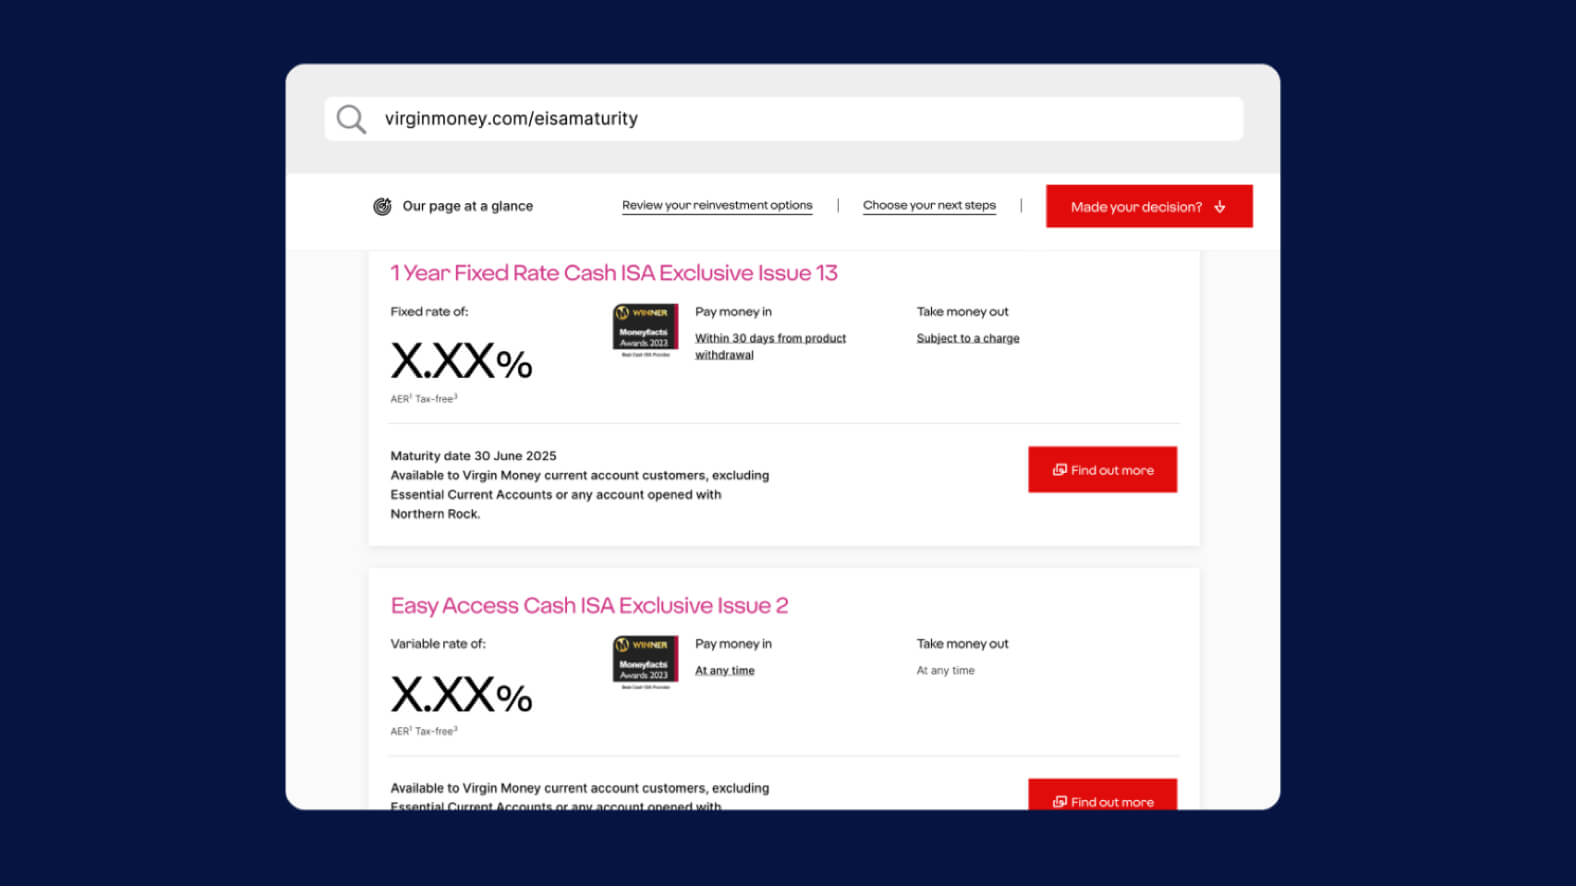Click the 'Subject to a charge' link
1576x888 pixels.
point(968,338)
